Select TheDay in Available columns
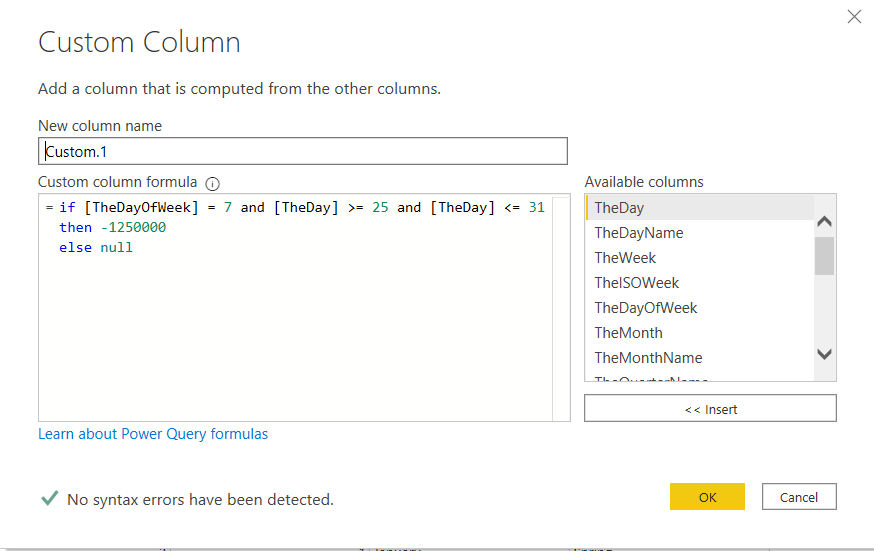This screenshot has height=551, width=874. click(700, 208)
